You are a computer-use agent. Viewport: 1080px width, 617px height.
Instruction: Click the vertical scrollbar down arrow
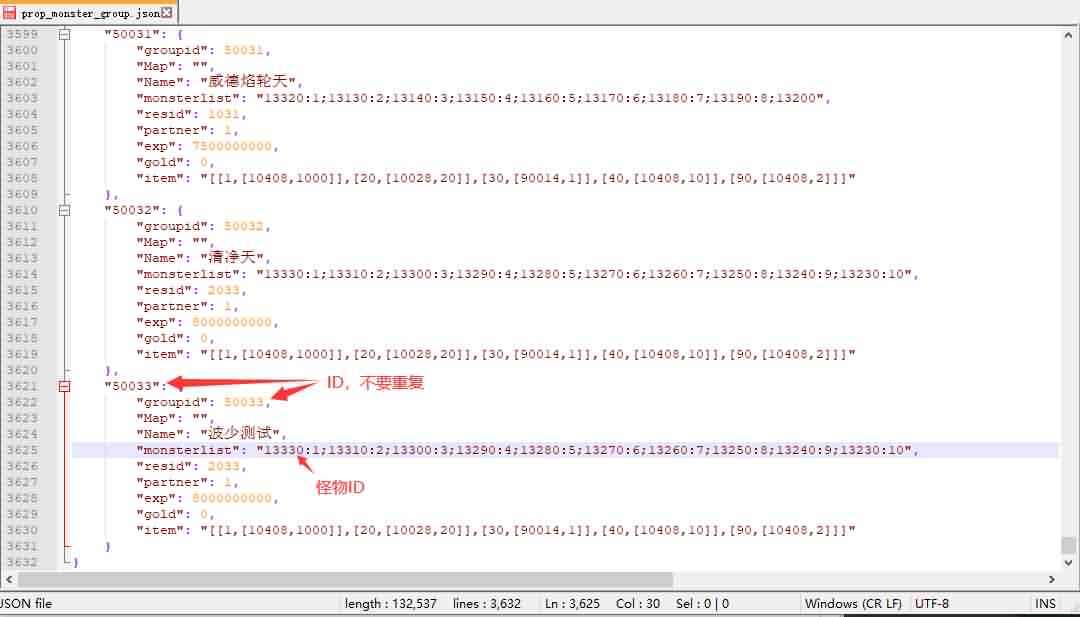coord(1069,563)
